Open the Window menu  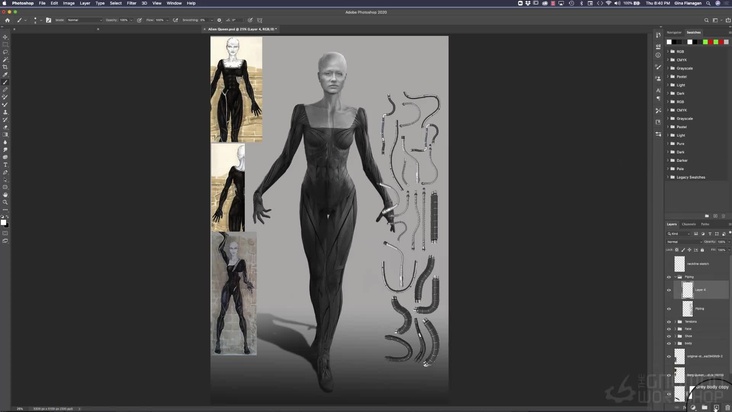[174, 3]
